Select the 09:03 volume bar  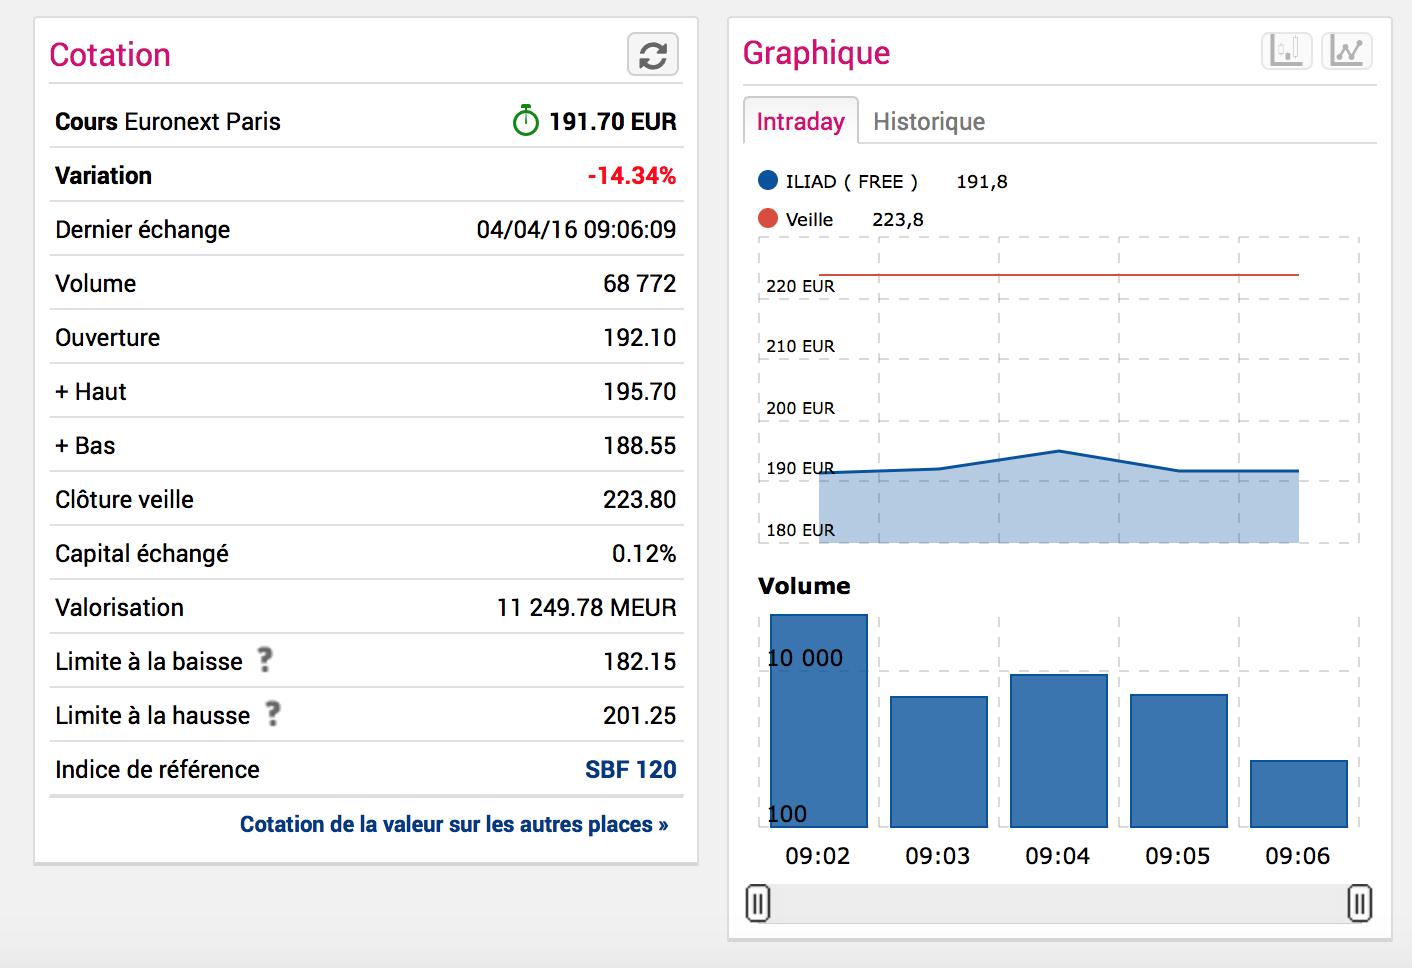coord(938,761)
